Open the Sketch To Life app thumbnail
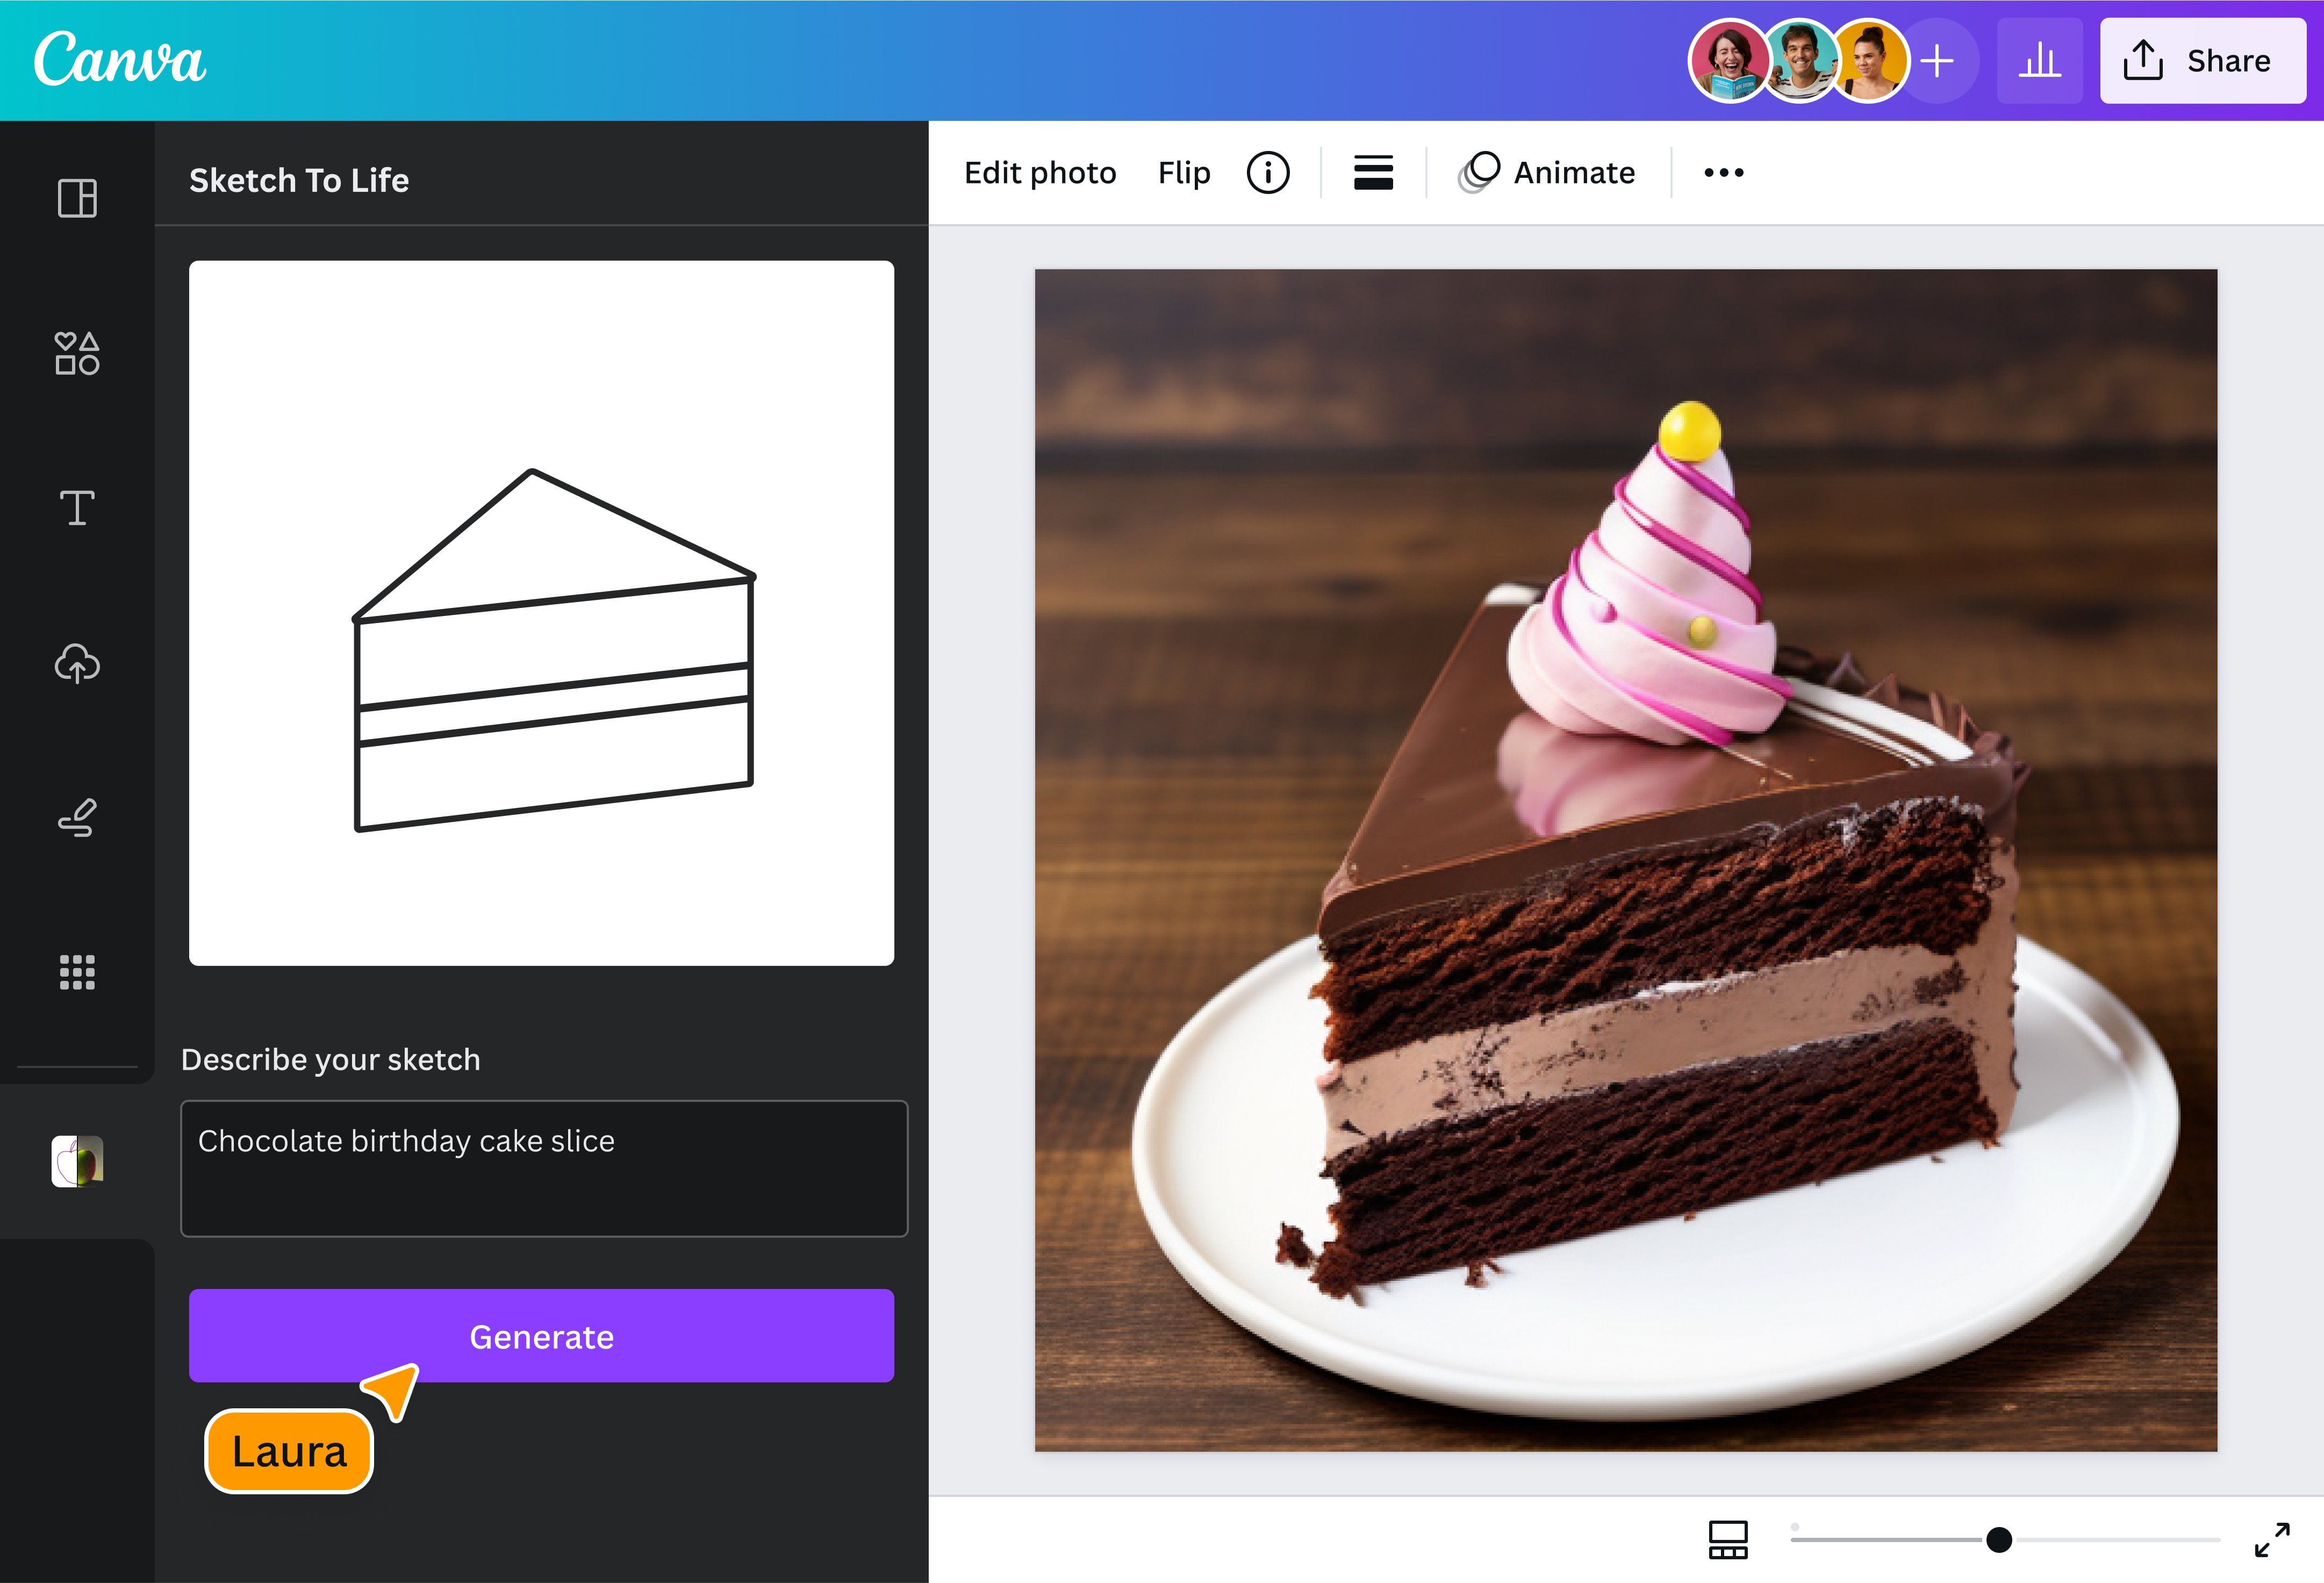The height and width of the screenshot is (1583, 2324). (76, 1163)
